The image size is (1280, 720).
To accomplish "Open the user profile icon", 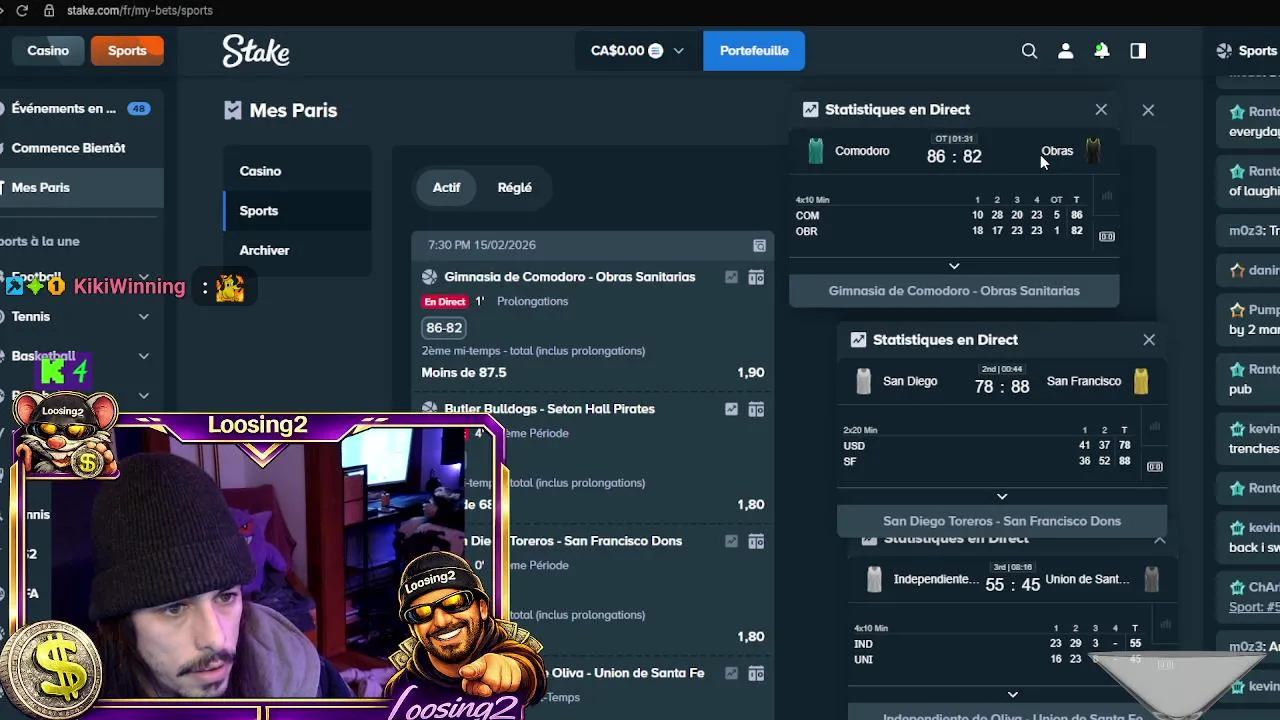I will (1065, 51).
